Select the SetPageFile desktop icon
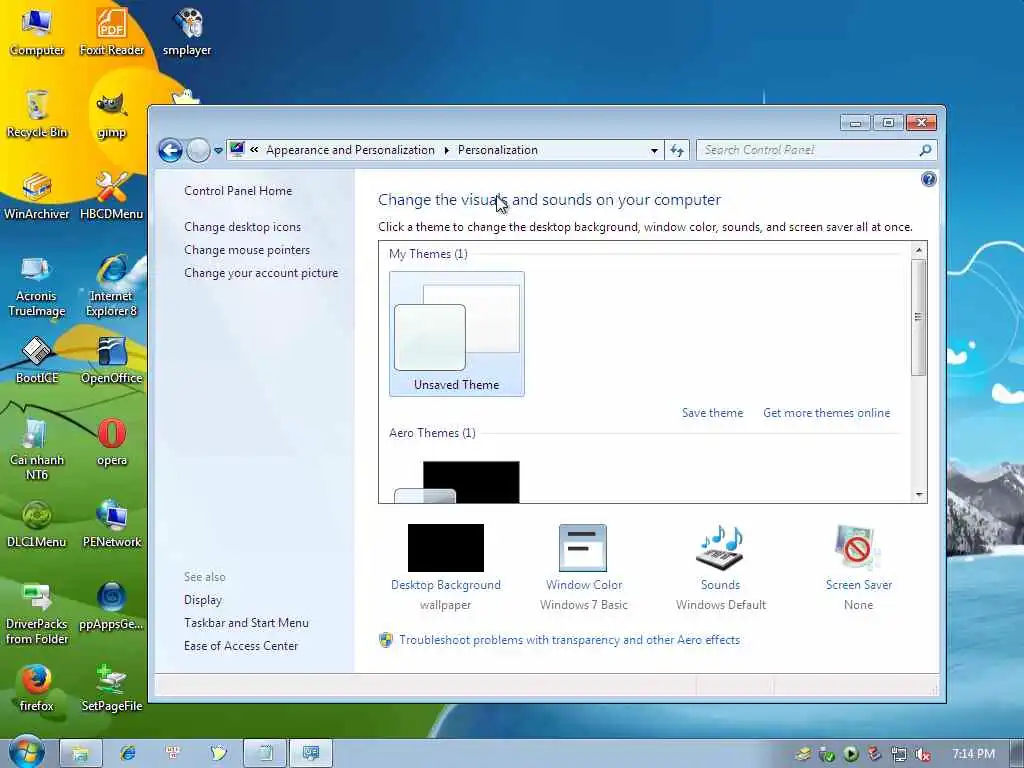 click(112, 688)
